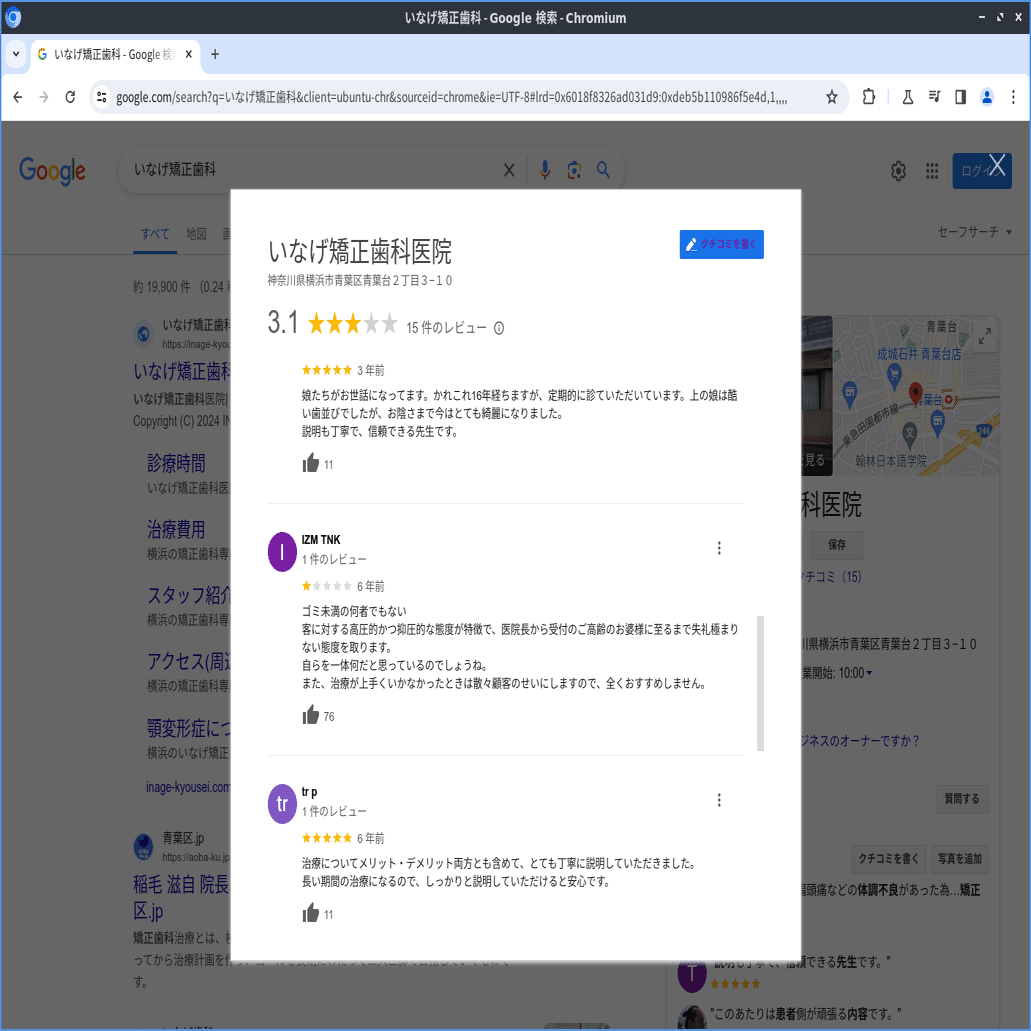Click the browser forward arrow
The image size is (1031, 1031).
[43, 97]
